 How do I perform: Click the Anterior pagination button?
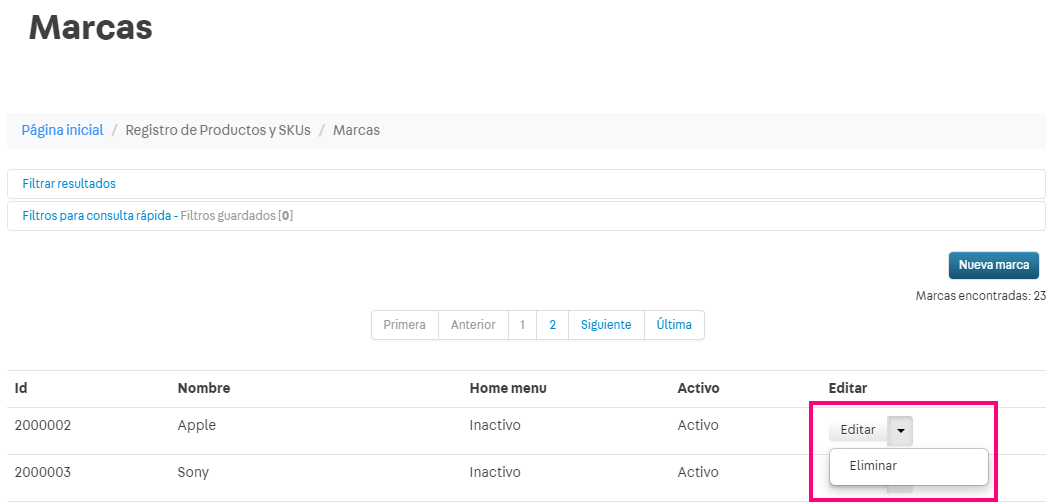(473, 325)
